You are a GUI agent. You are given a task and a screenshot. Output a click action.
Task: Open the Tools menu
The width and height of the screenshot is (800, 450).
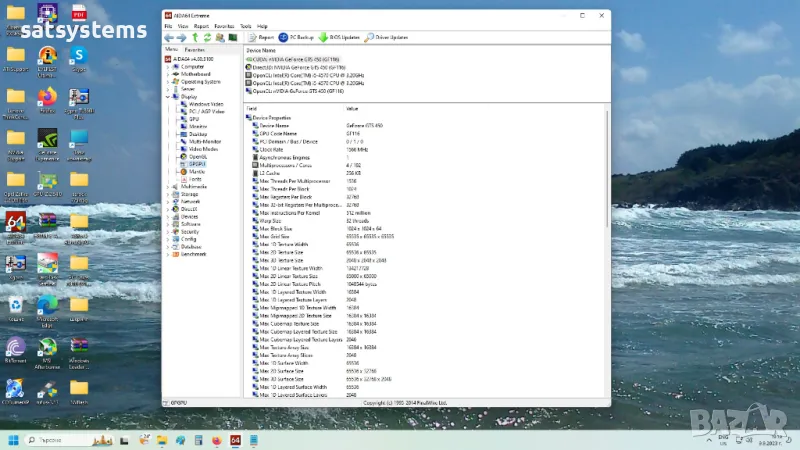tap(245, 26)
